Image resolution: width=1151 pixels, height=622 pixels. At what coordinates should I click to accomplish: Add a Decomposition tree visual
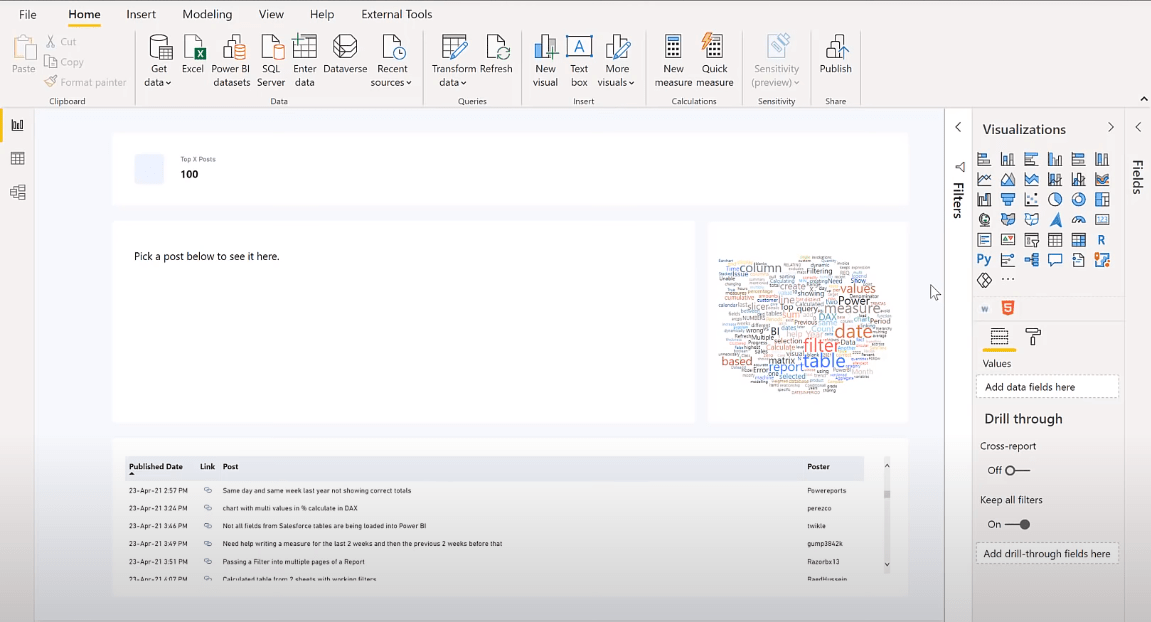(1031, 259)
